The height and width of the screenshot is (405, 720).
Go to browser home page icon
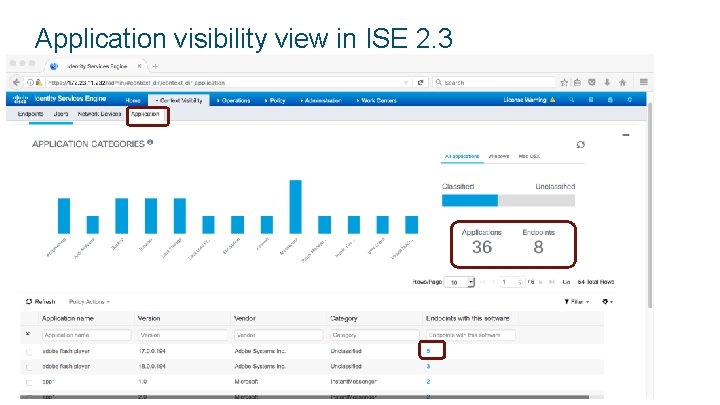622,82
